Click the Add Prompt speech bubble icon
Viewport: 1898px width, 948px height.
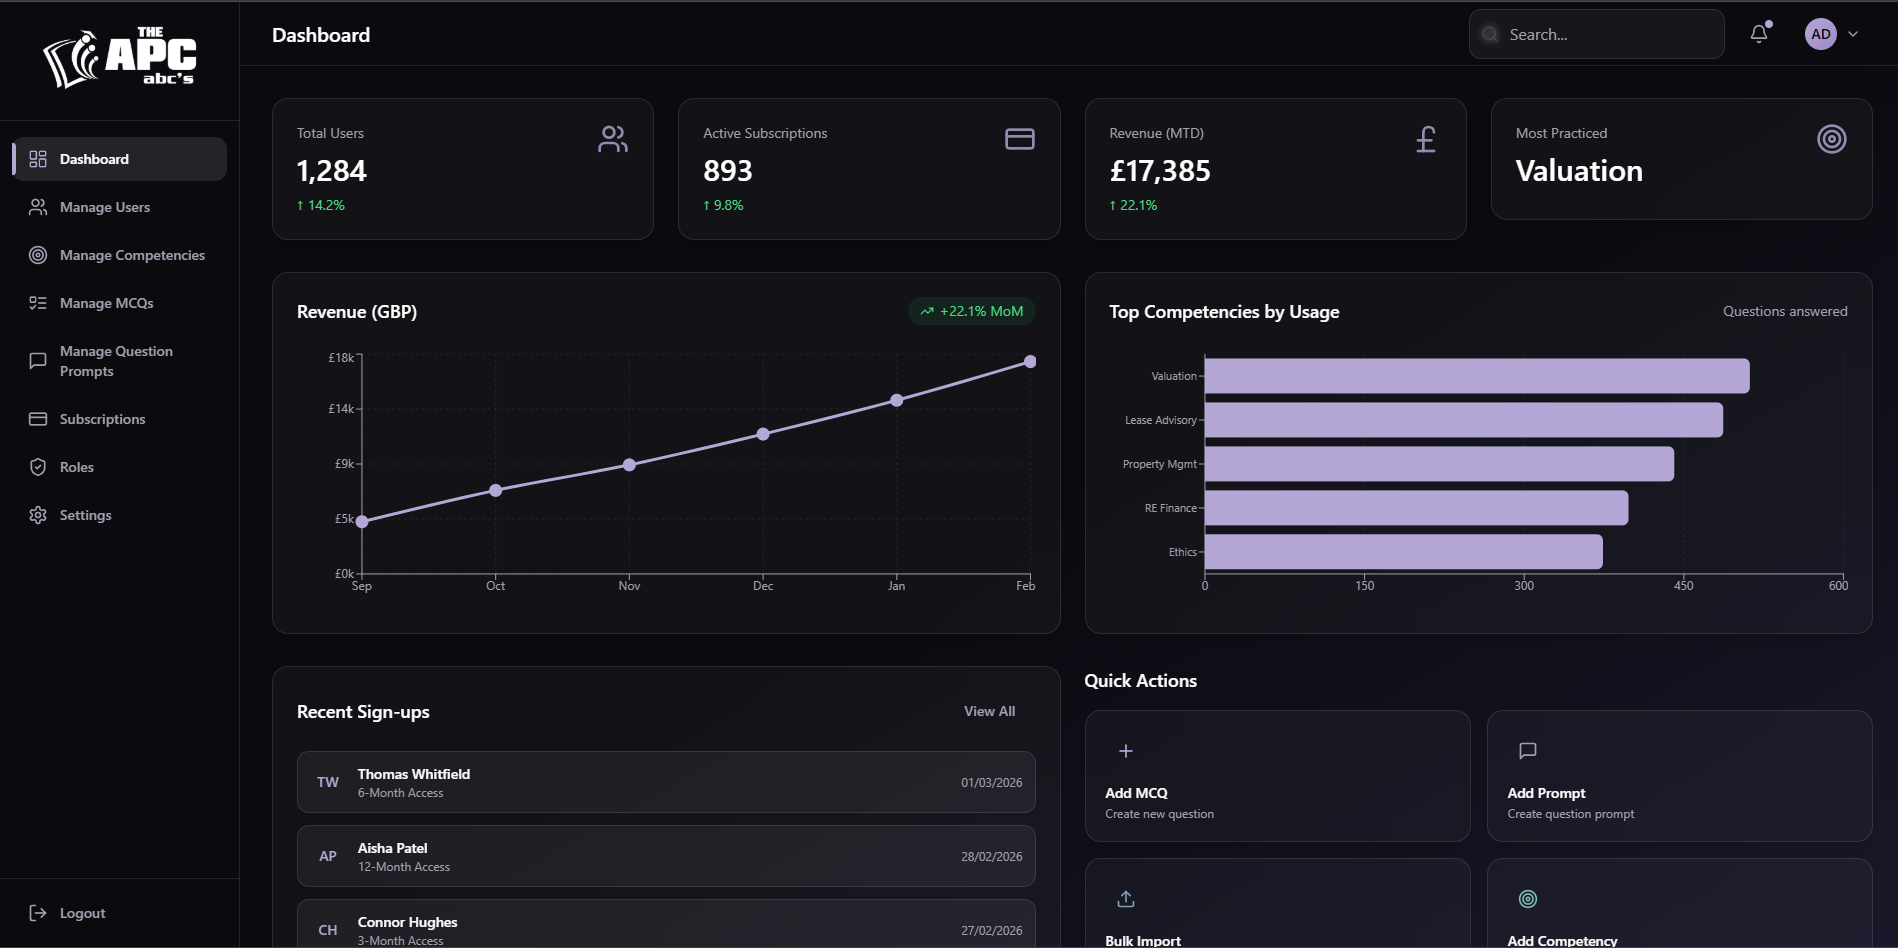[x=1527, y=751]
